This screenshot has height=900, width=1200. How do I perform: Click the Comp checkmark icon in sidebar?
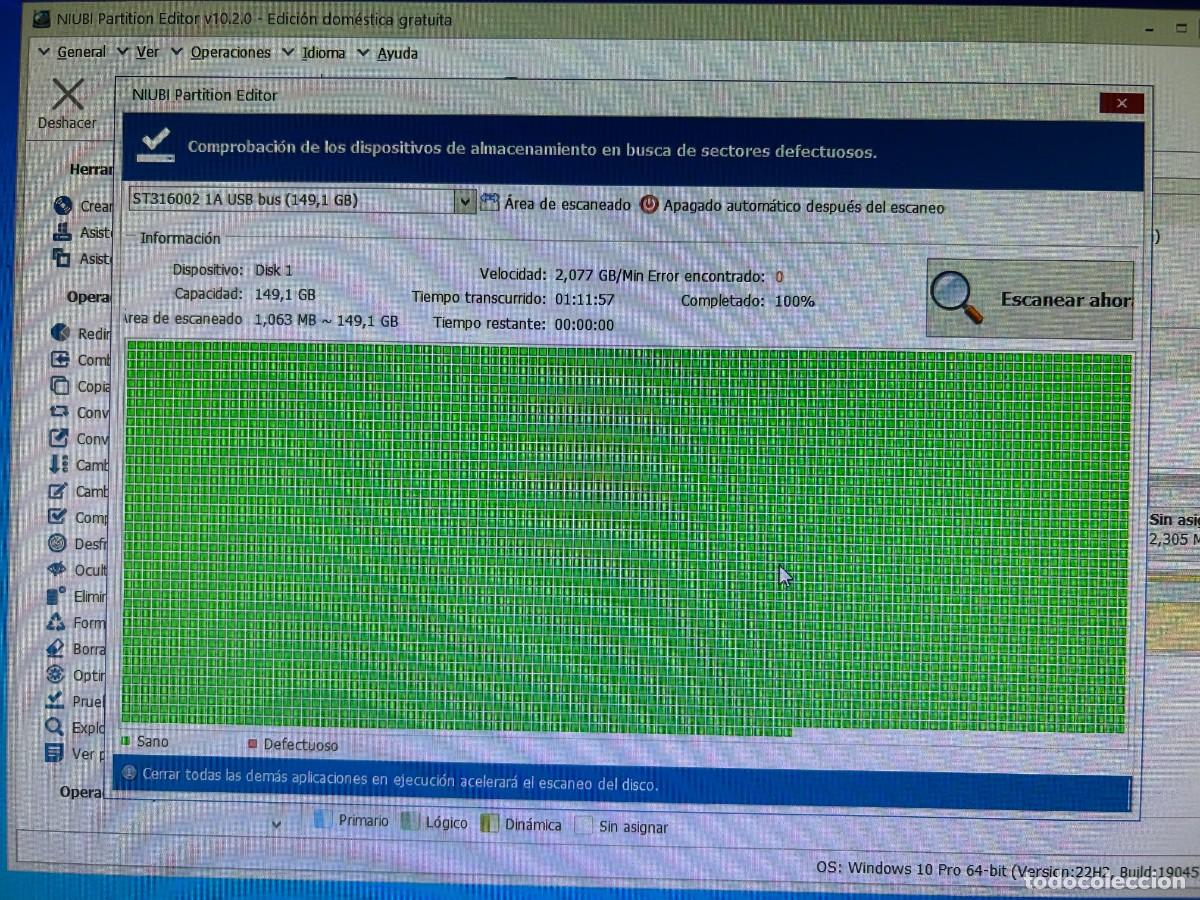click(x=58, y=517)
